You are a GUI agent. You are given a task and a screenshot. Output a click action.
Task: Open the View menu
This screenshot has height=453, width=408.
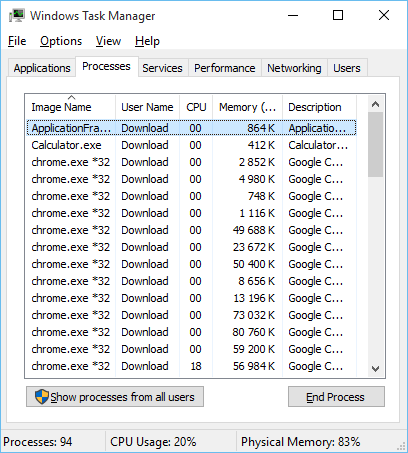[x=108, y=41]
